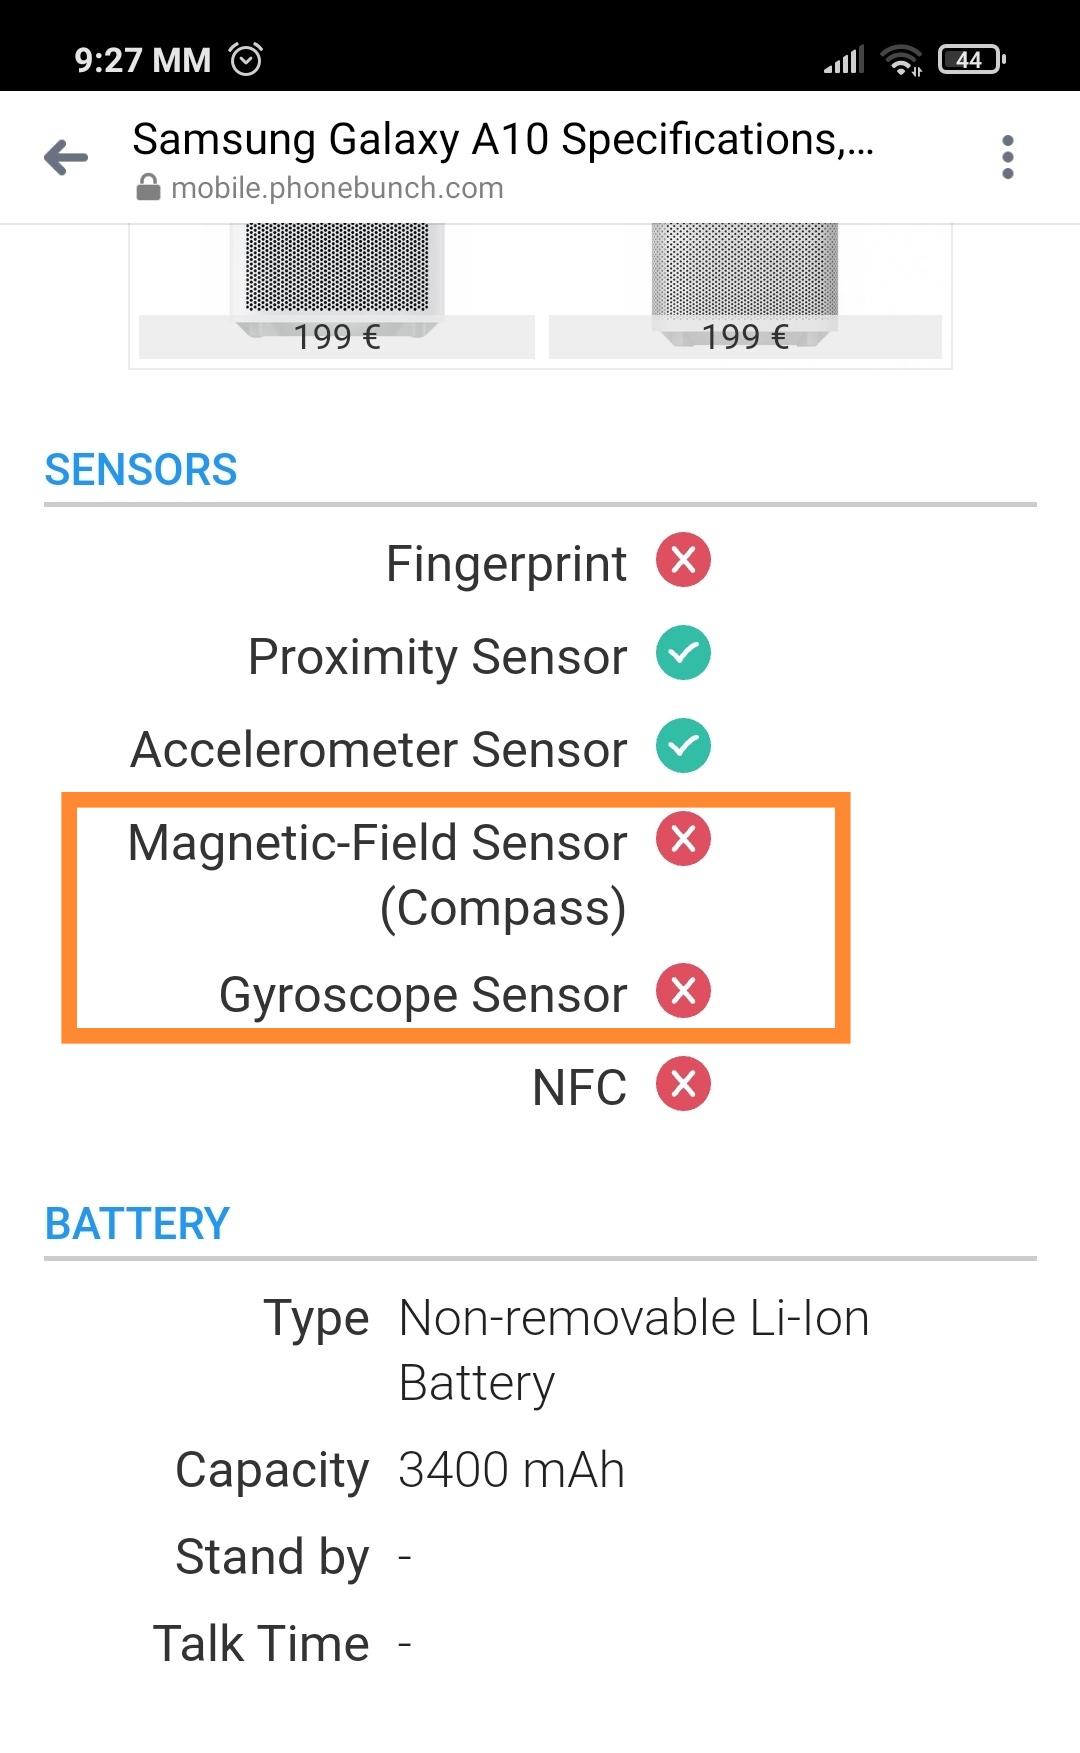This screenshot has height=1753, width=1080.
Task: Click the red X next to Fingerprint
Action: click(683, 560)
